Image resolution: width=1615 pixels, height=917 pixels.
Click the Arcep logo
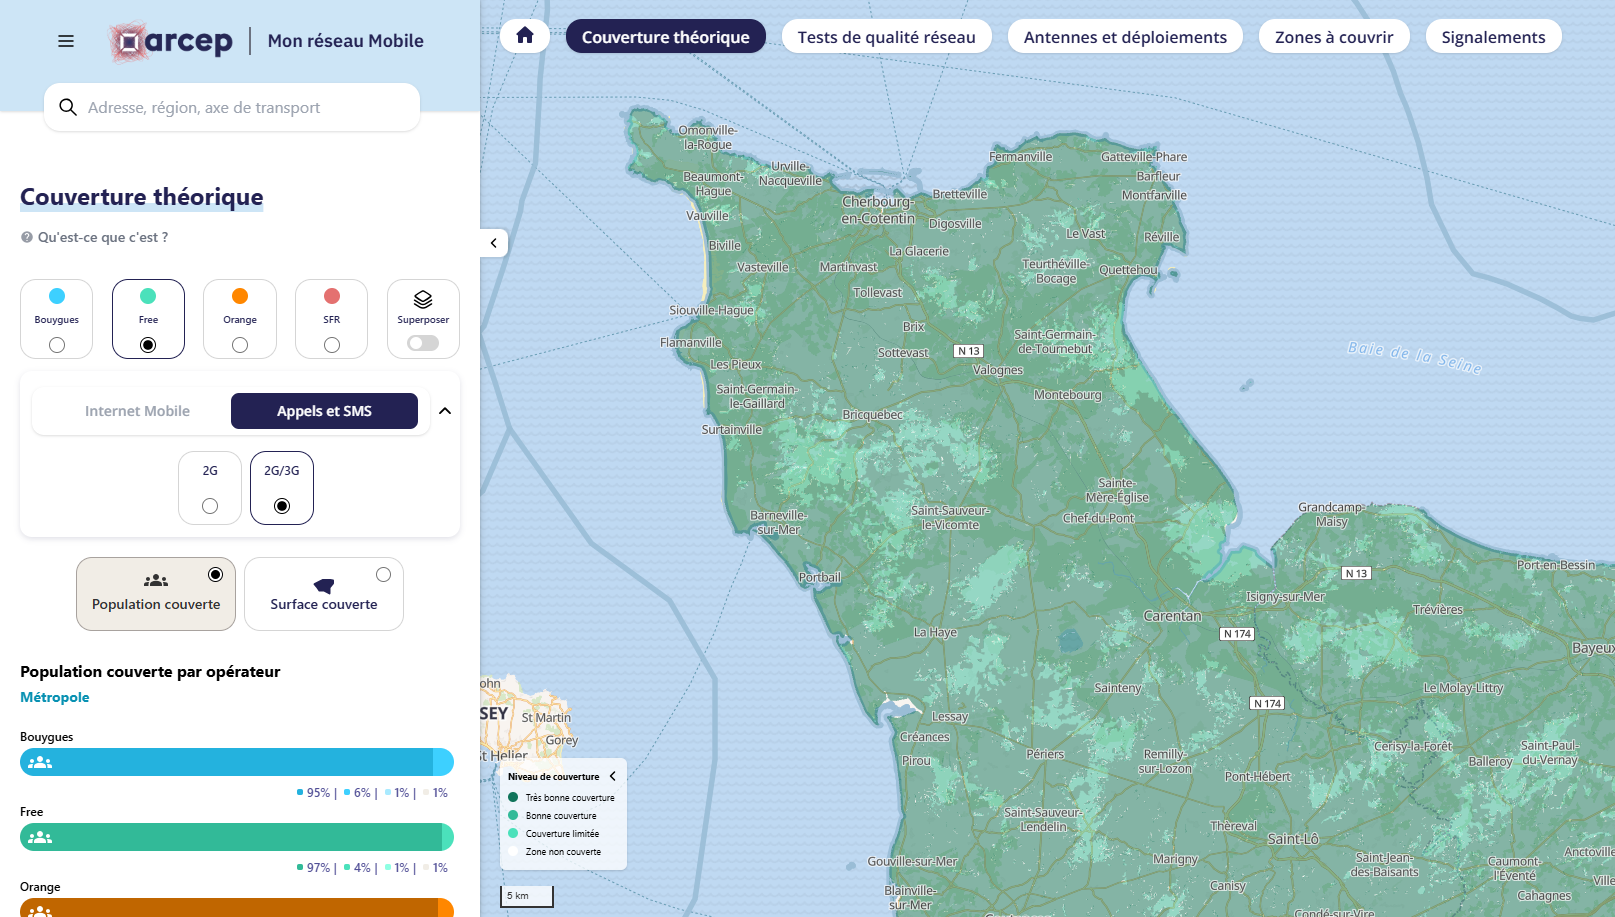pos(171,41)
